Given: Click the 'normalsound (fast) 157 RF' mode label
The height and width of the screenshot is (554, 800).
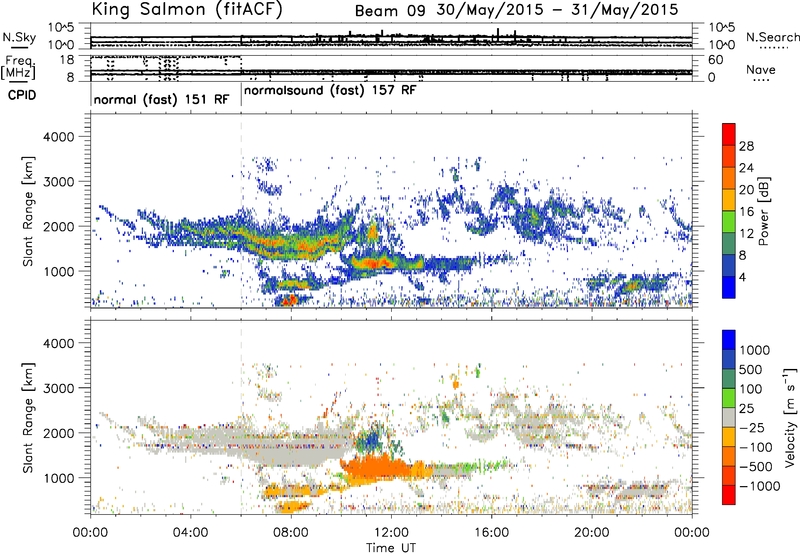Looking at the screenshot, I should (330, 90).
